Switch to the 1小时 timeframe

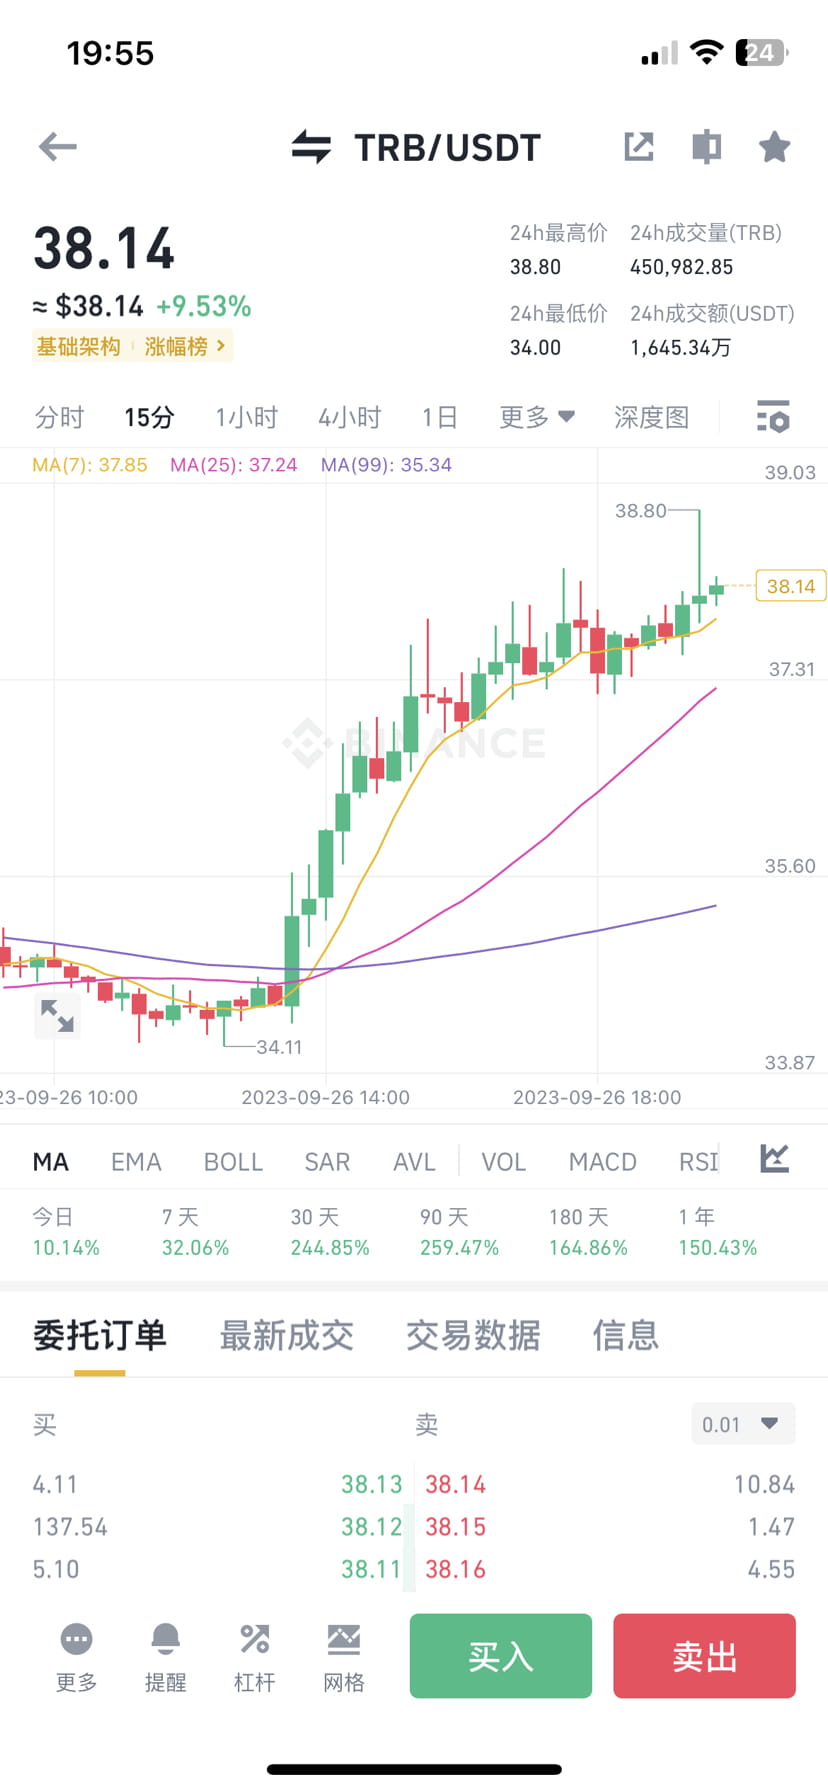tap(246, 417)
